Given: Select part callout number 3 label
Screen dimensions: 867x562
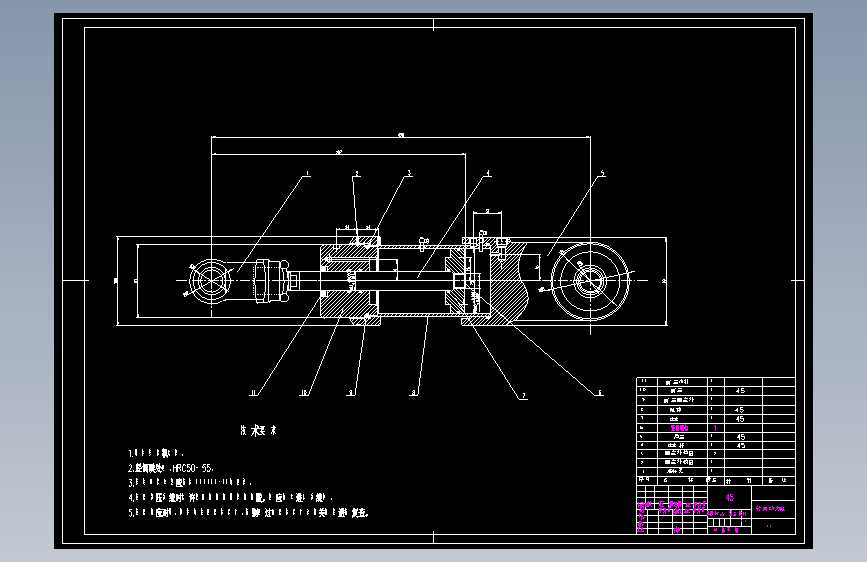Looking at the screenshot, I should point(409,173).
